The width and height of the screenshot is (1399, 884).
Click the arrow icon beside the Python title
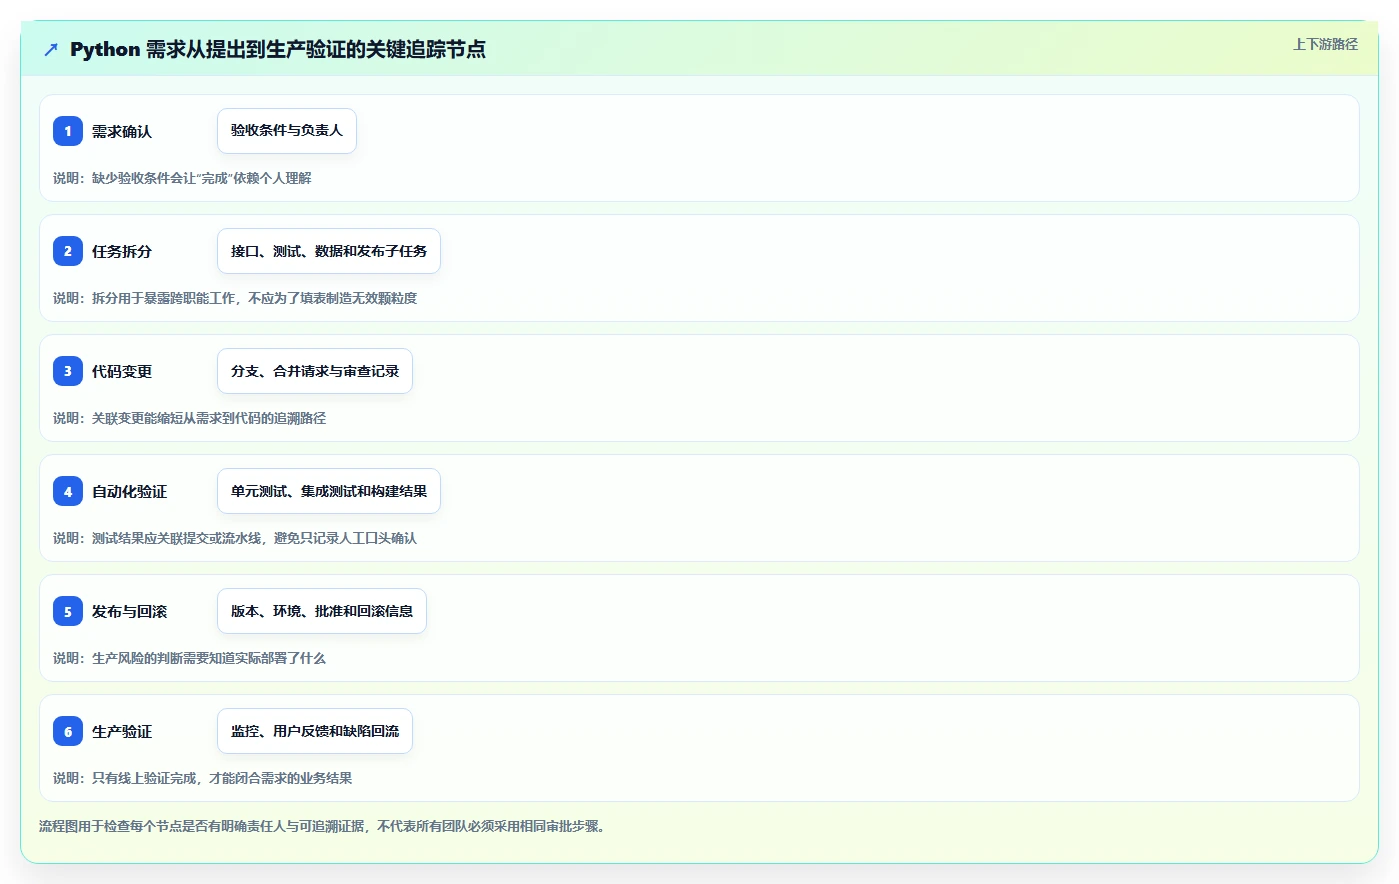coord(51,49)
